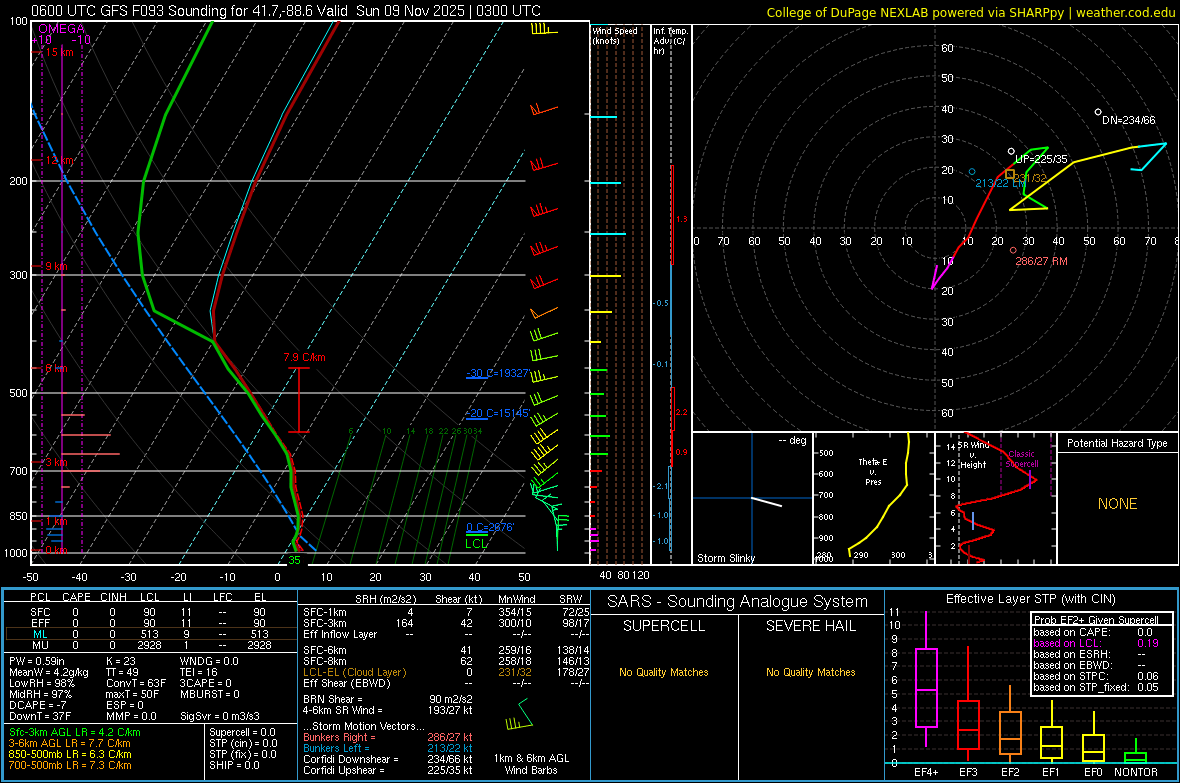Click the DN=234/66 hodograph label
1180x783 pixels.
[x=1128, y=120]
